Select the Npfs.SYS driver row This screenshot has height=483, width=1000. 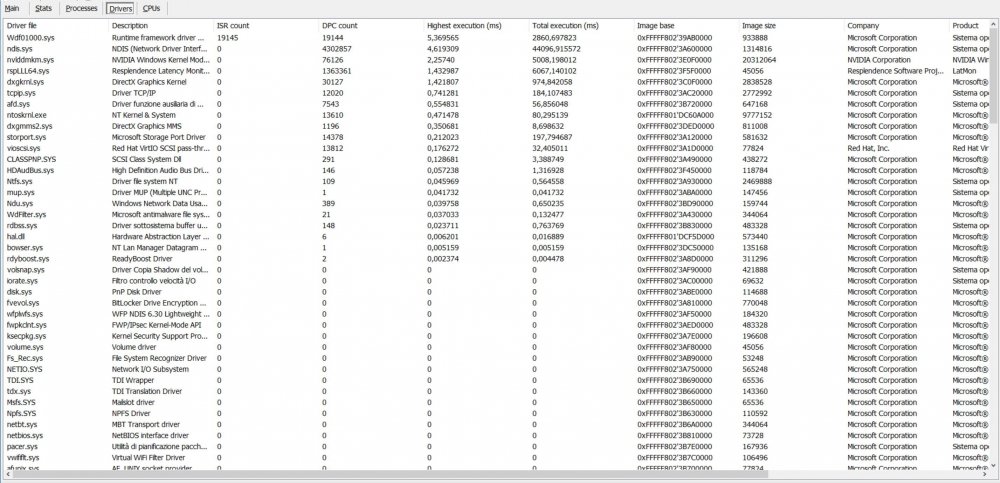click(496, 413)
